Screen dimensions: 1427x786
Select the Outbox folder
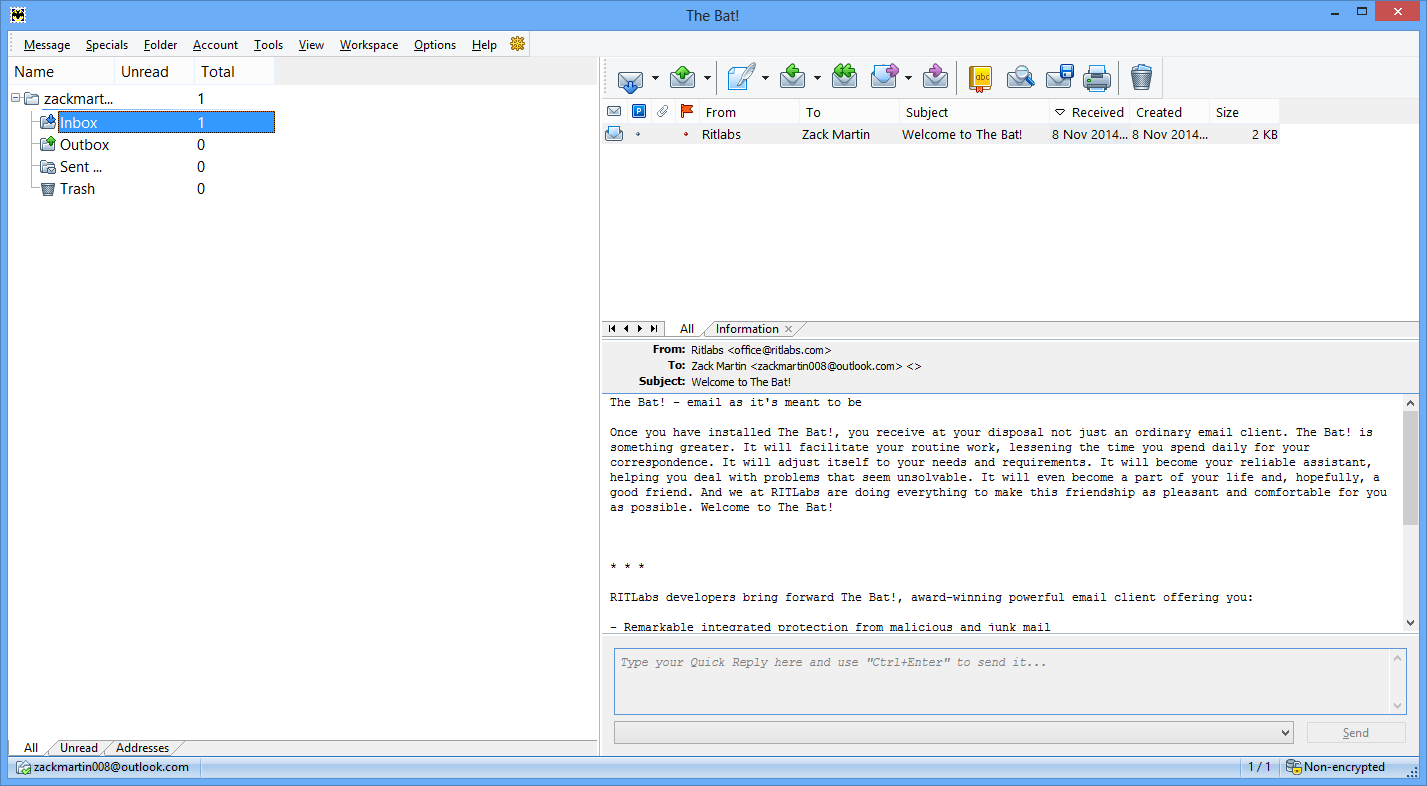point(84,145)
